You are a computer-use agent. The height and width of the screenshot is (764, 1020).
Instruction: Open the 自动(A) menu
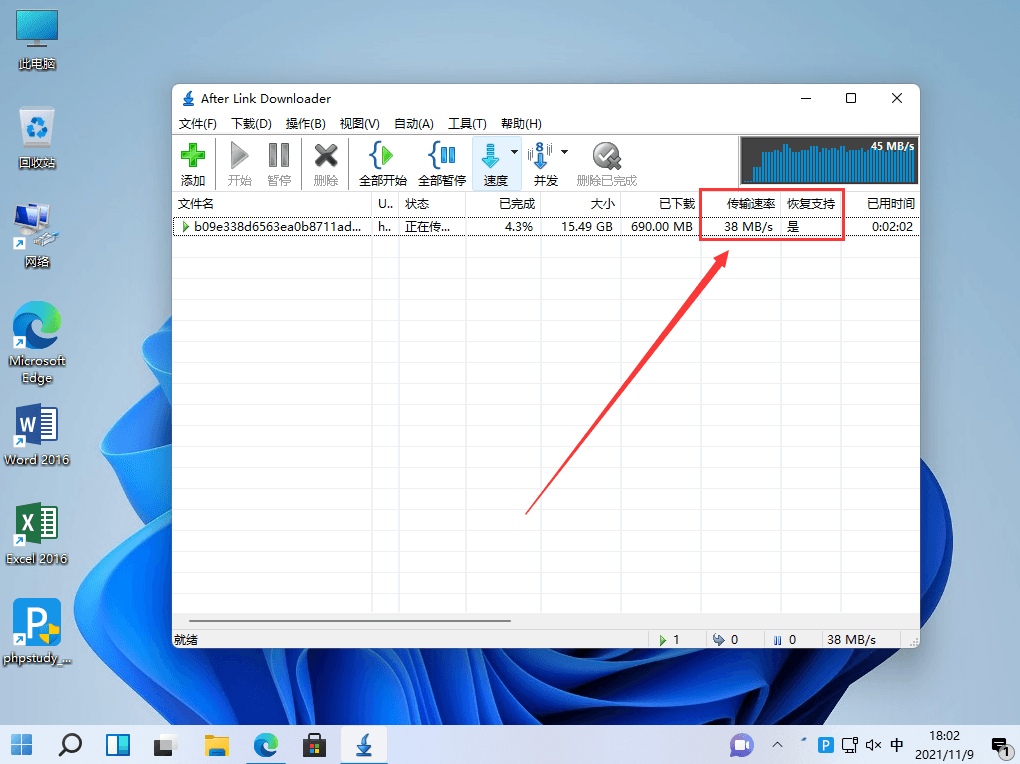point(414,124)
